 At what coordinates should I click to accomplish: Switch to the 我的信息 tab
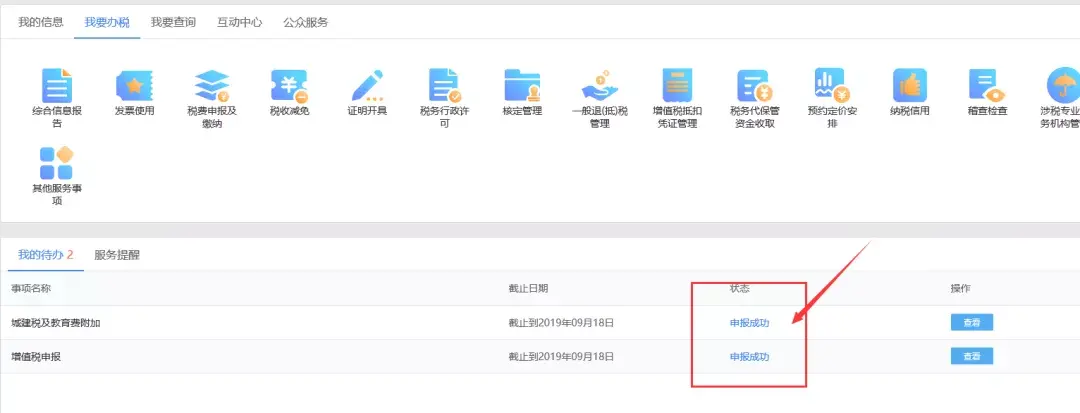[x=41, y=21]
